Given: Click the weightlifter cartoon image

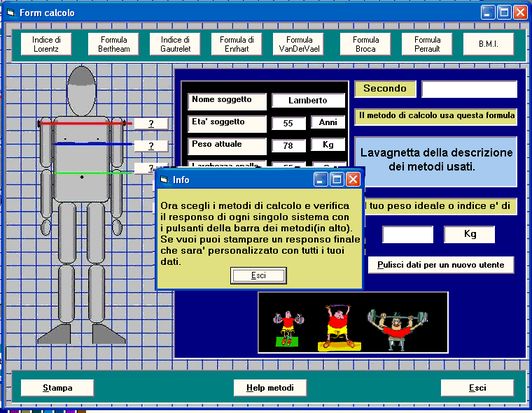Looking at the screenshot, I should point(353,322).
